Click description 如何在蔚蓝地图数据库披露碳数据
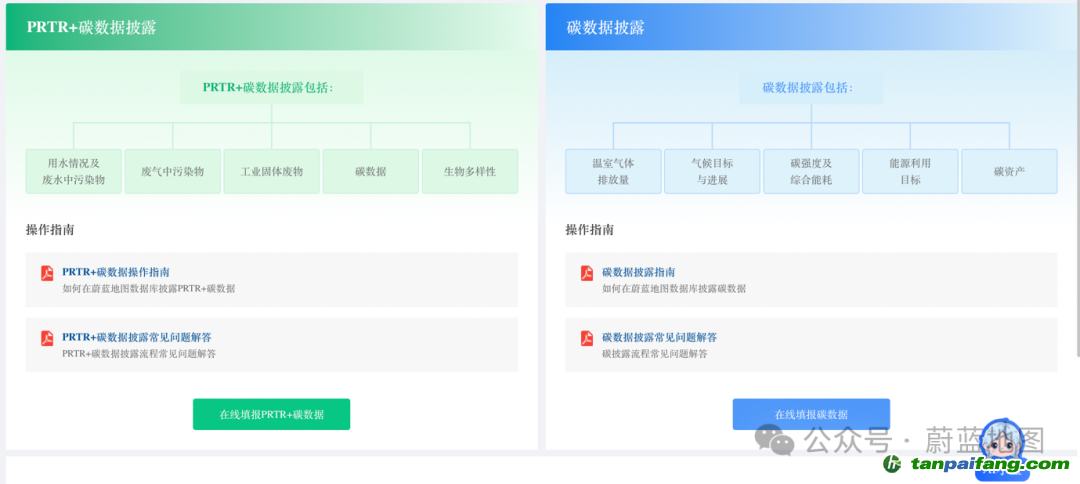This screenshot has width=1080, height=484. coord(674,288)
